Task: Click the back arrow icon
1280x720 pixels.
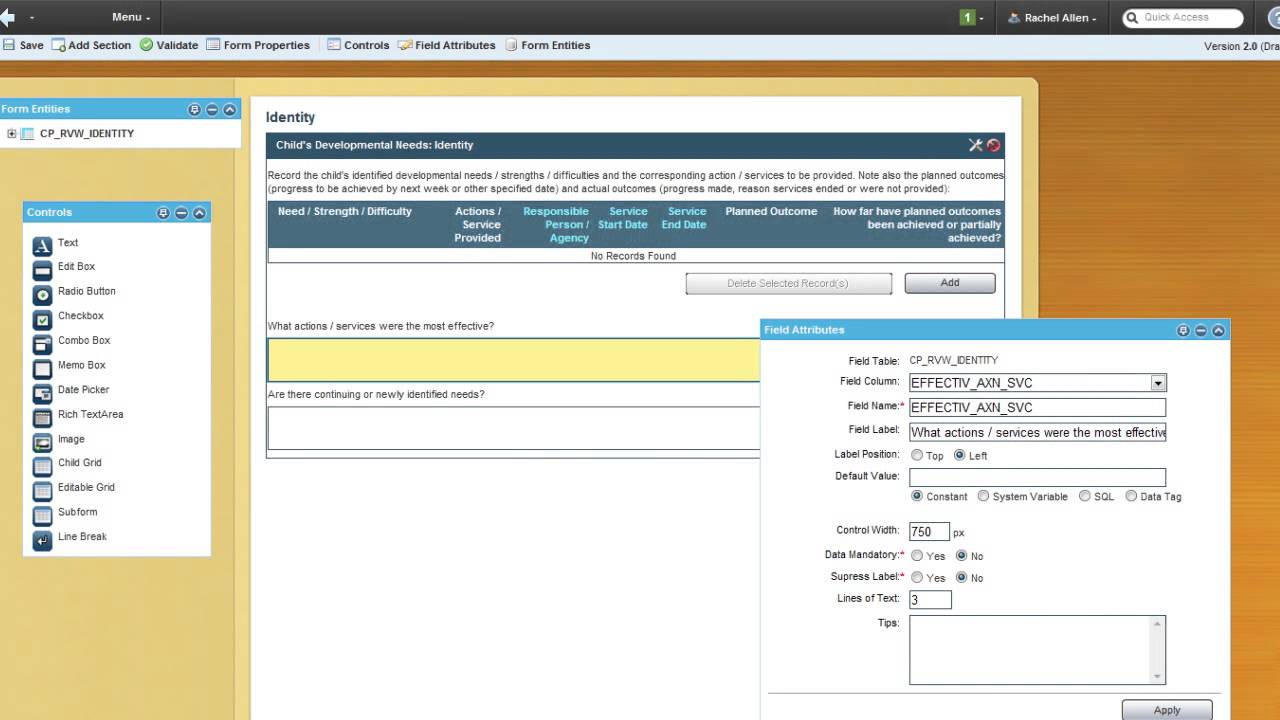Action: (7, 17)
